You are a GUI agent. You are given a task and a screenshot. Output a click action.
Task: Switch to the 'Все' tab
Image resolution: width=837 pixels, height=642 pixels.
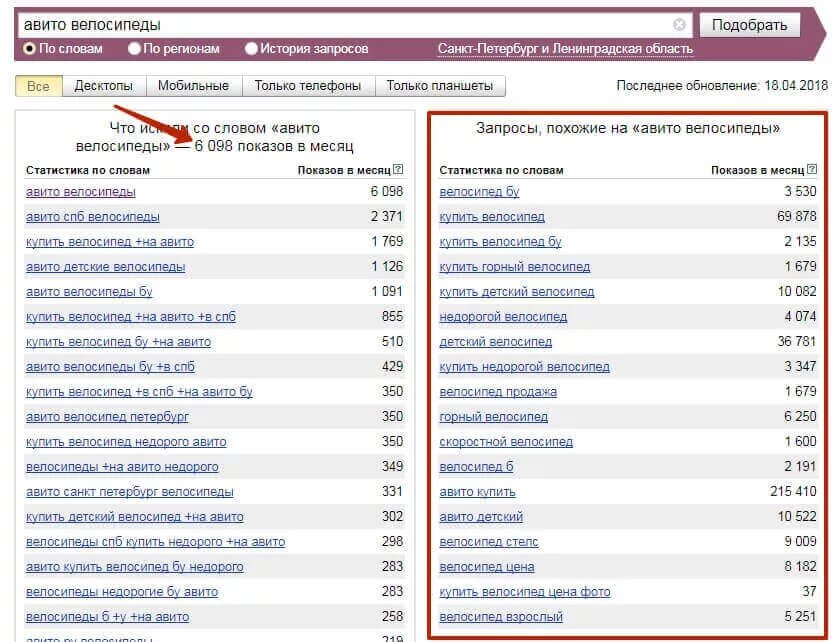coord(38,86)
